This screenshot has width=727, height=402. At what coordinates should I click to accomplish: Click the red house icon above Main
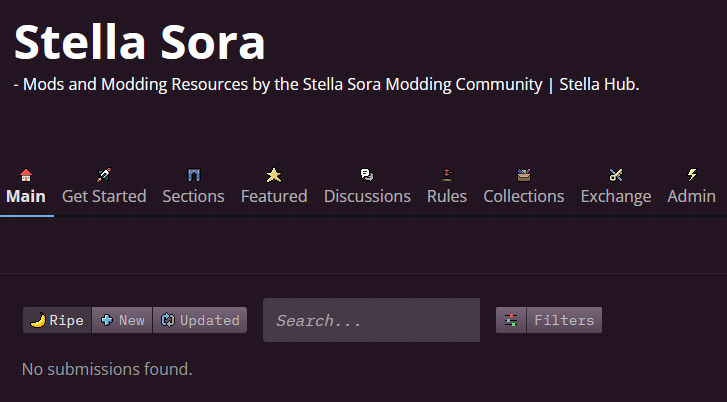[26, 175]
